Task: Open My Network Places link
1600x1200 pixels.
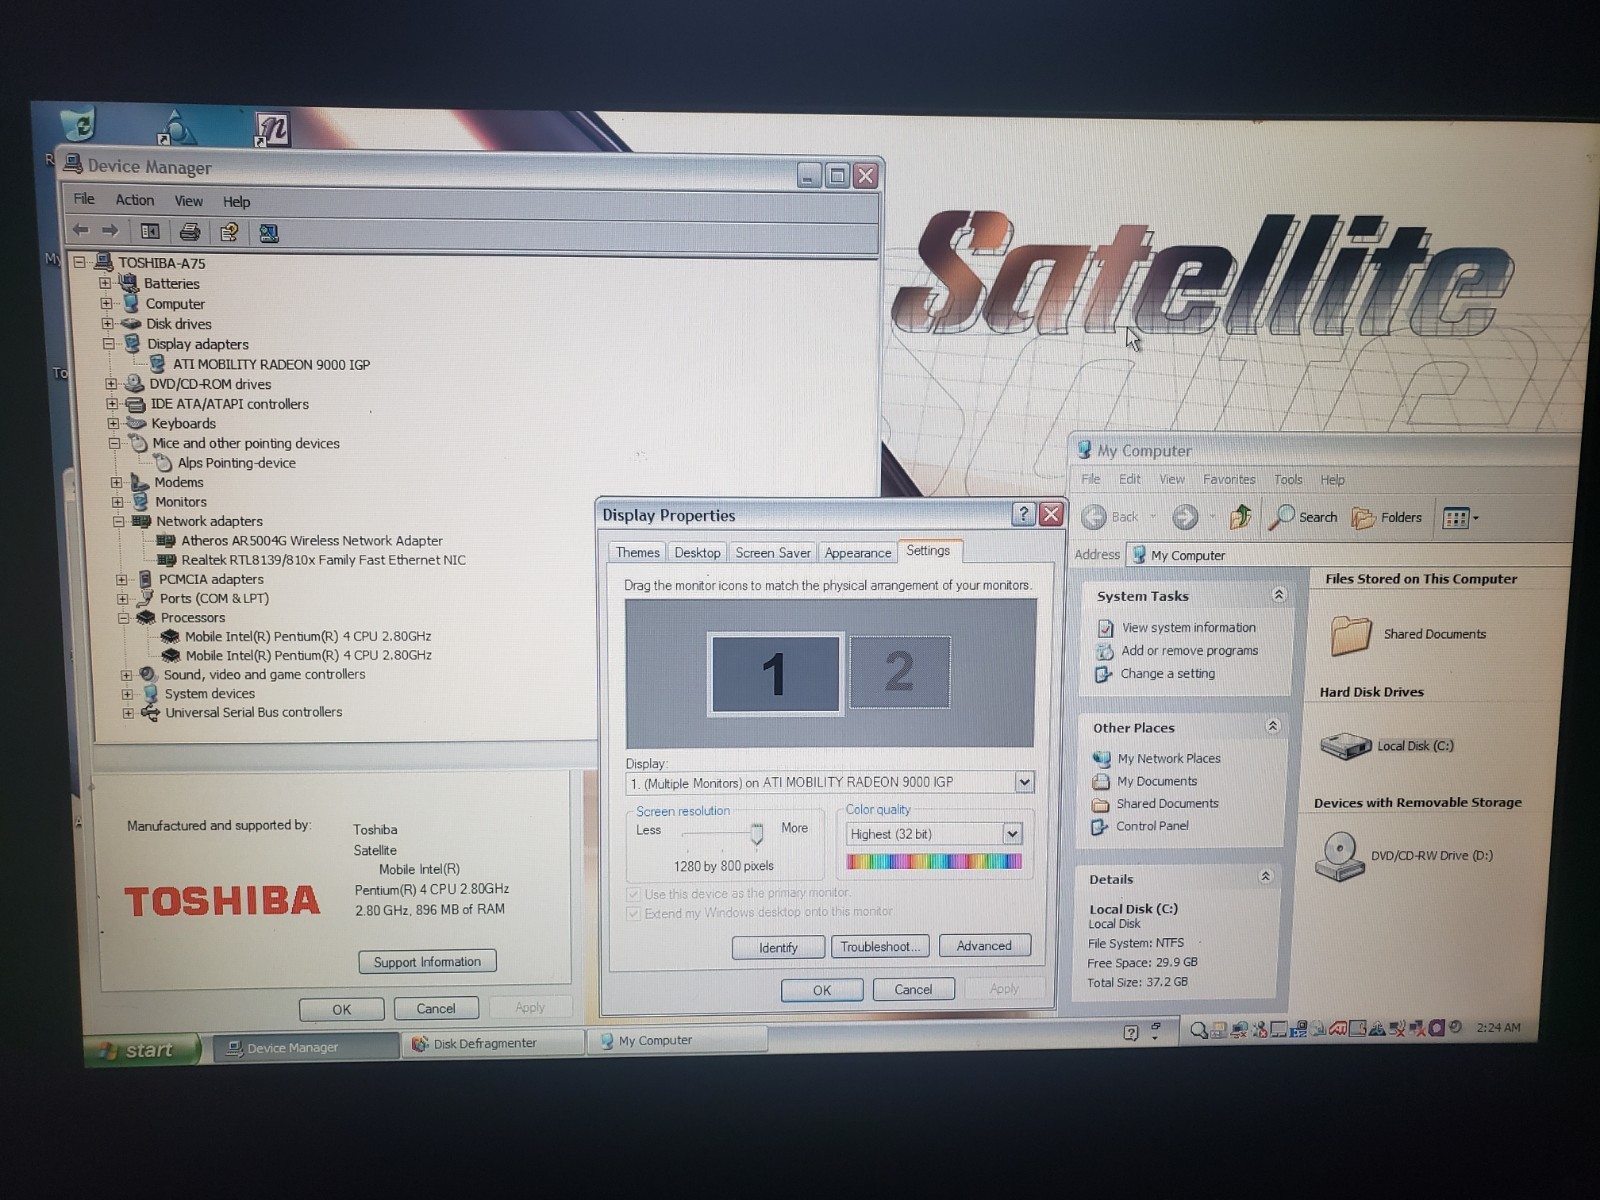Action: click(1169, 759)
